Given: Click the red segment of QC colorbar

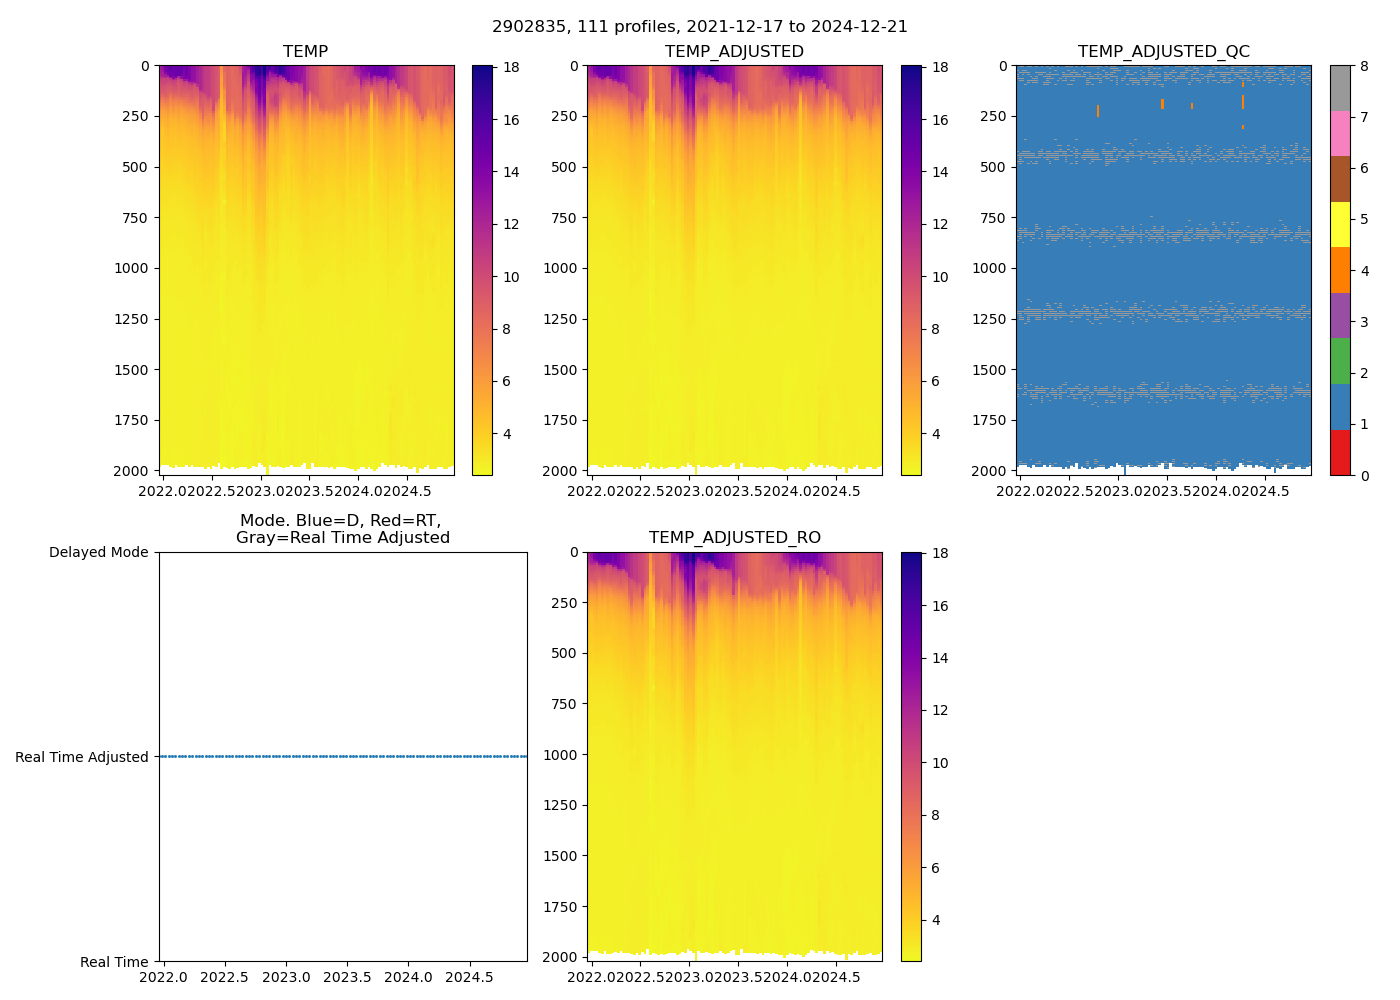Looking at the screenshot, I should (x=1340, y=452).
